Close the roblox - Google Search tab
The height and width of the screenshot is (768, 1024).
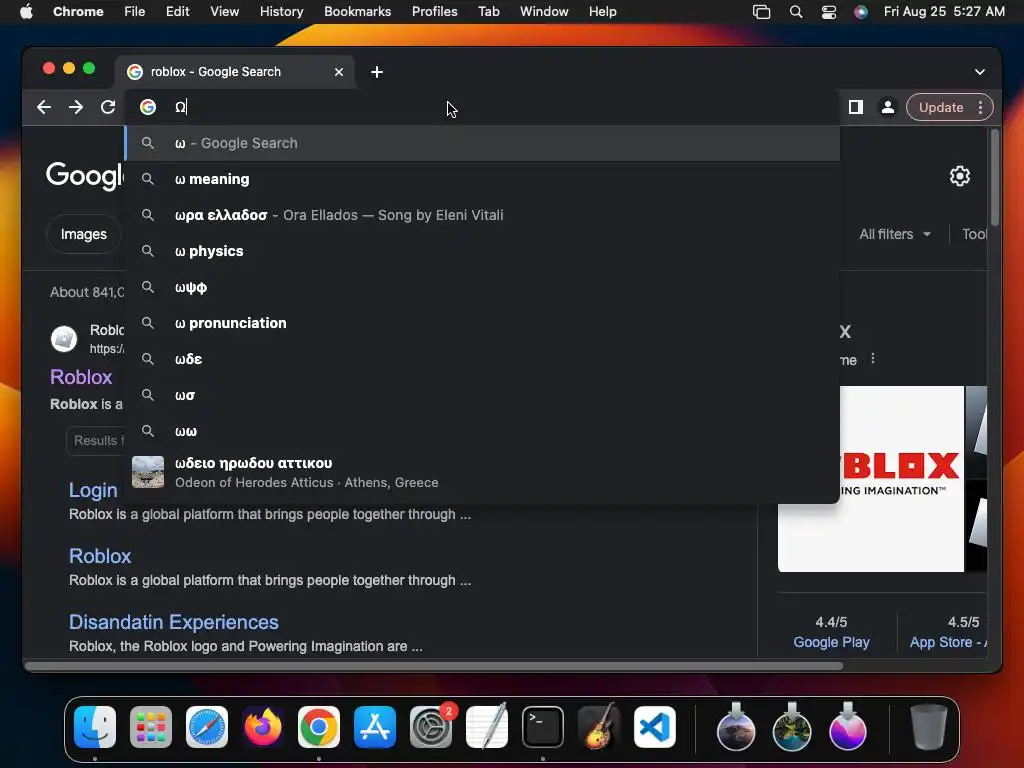pos(339,72)
